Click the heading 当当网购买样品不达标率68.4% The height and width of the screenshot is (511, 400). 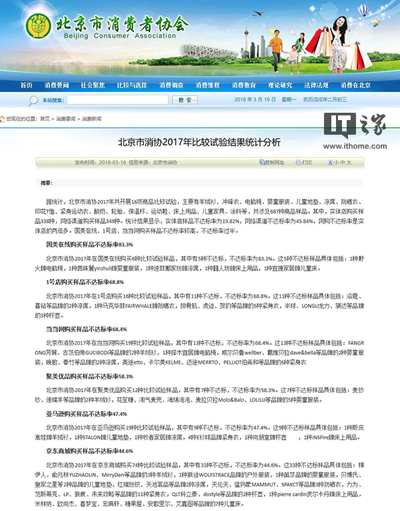coord(86,329)
